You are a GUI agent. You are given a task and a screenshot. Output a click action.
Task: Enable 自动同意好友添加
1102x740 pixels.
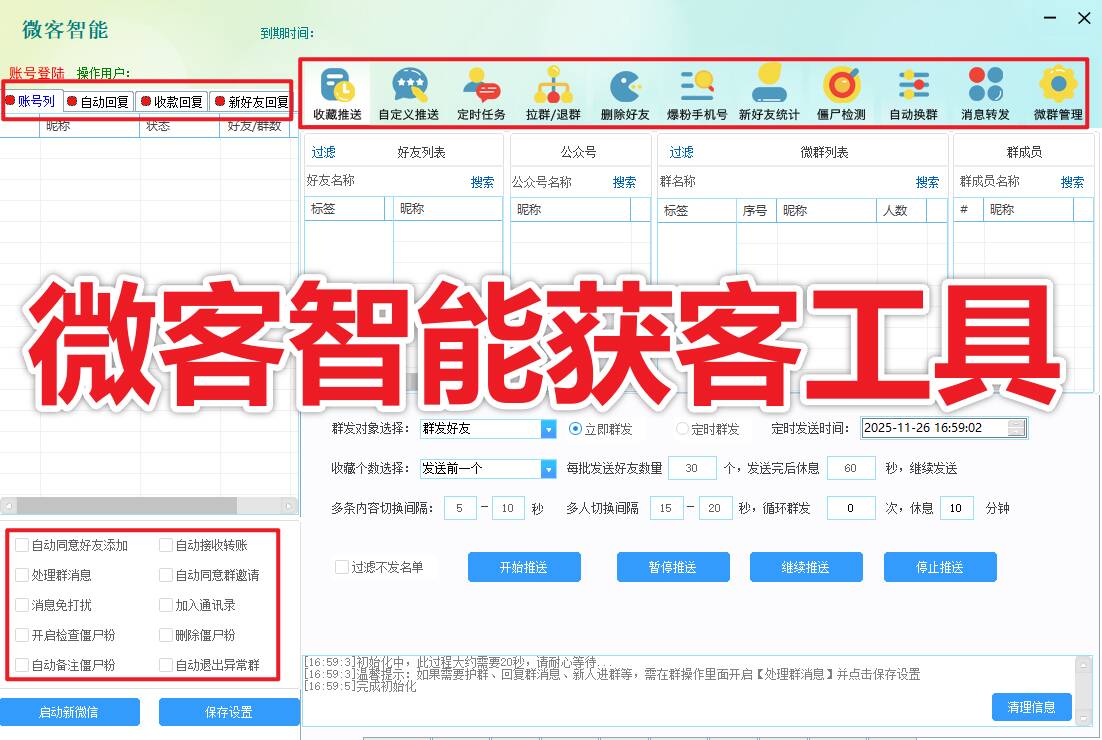(x=22, y=545)
